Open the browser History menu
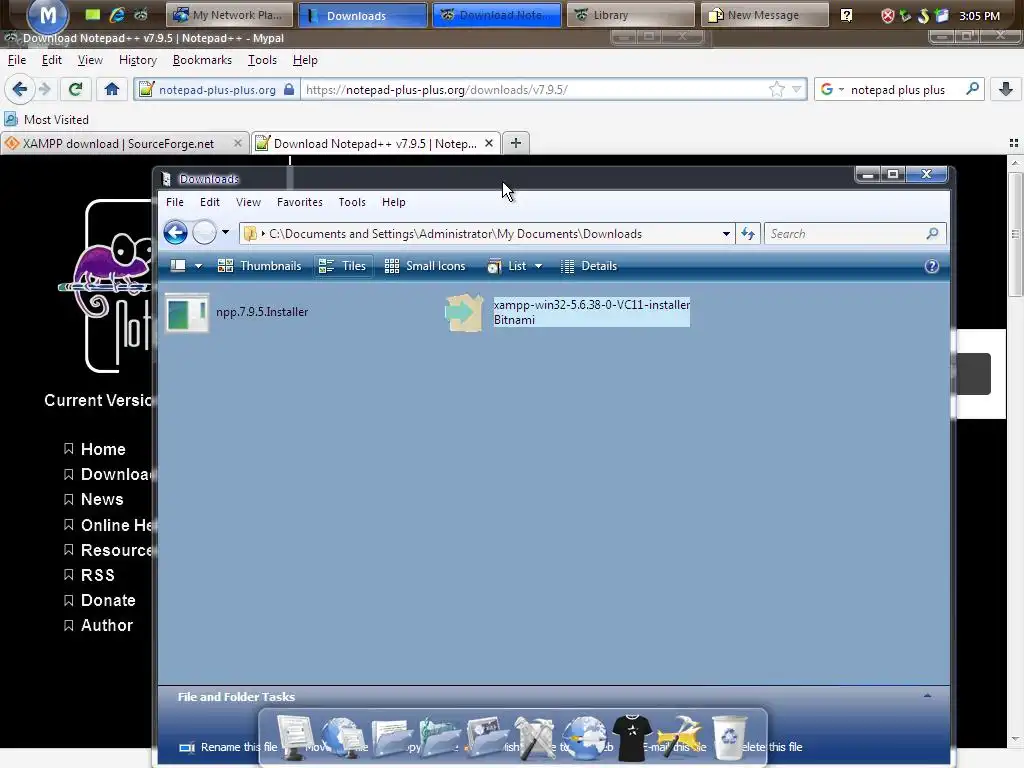 point(138,60)
